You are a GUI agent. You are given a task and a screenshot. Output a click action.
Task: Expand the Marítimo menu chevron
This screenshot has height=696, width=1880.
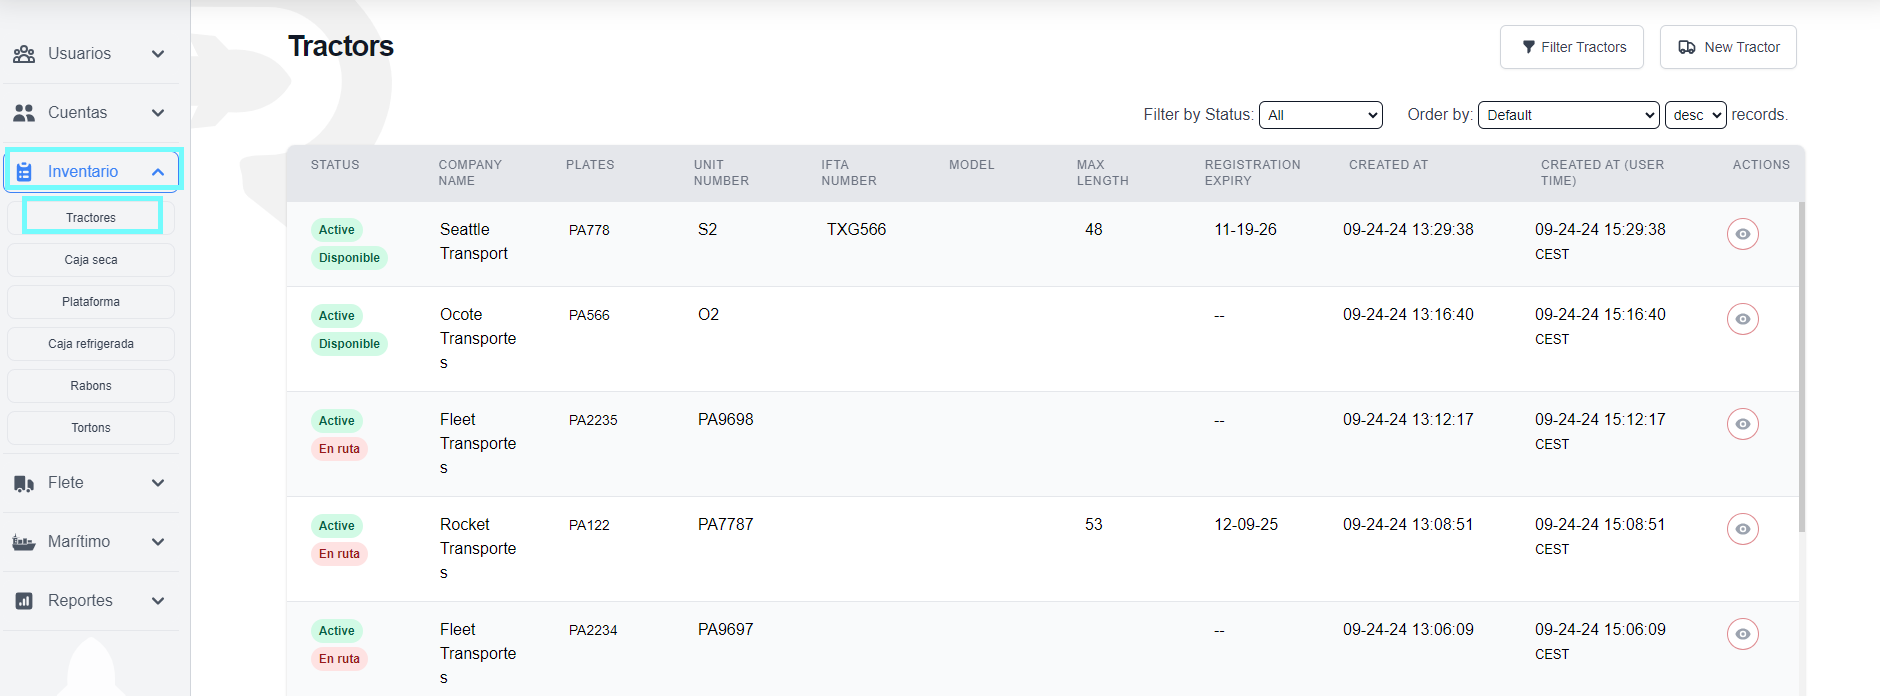pos(158,542)
